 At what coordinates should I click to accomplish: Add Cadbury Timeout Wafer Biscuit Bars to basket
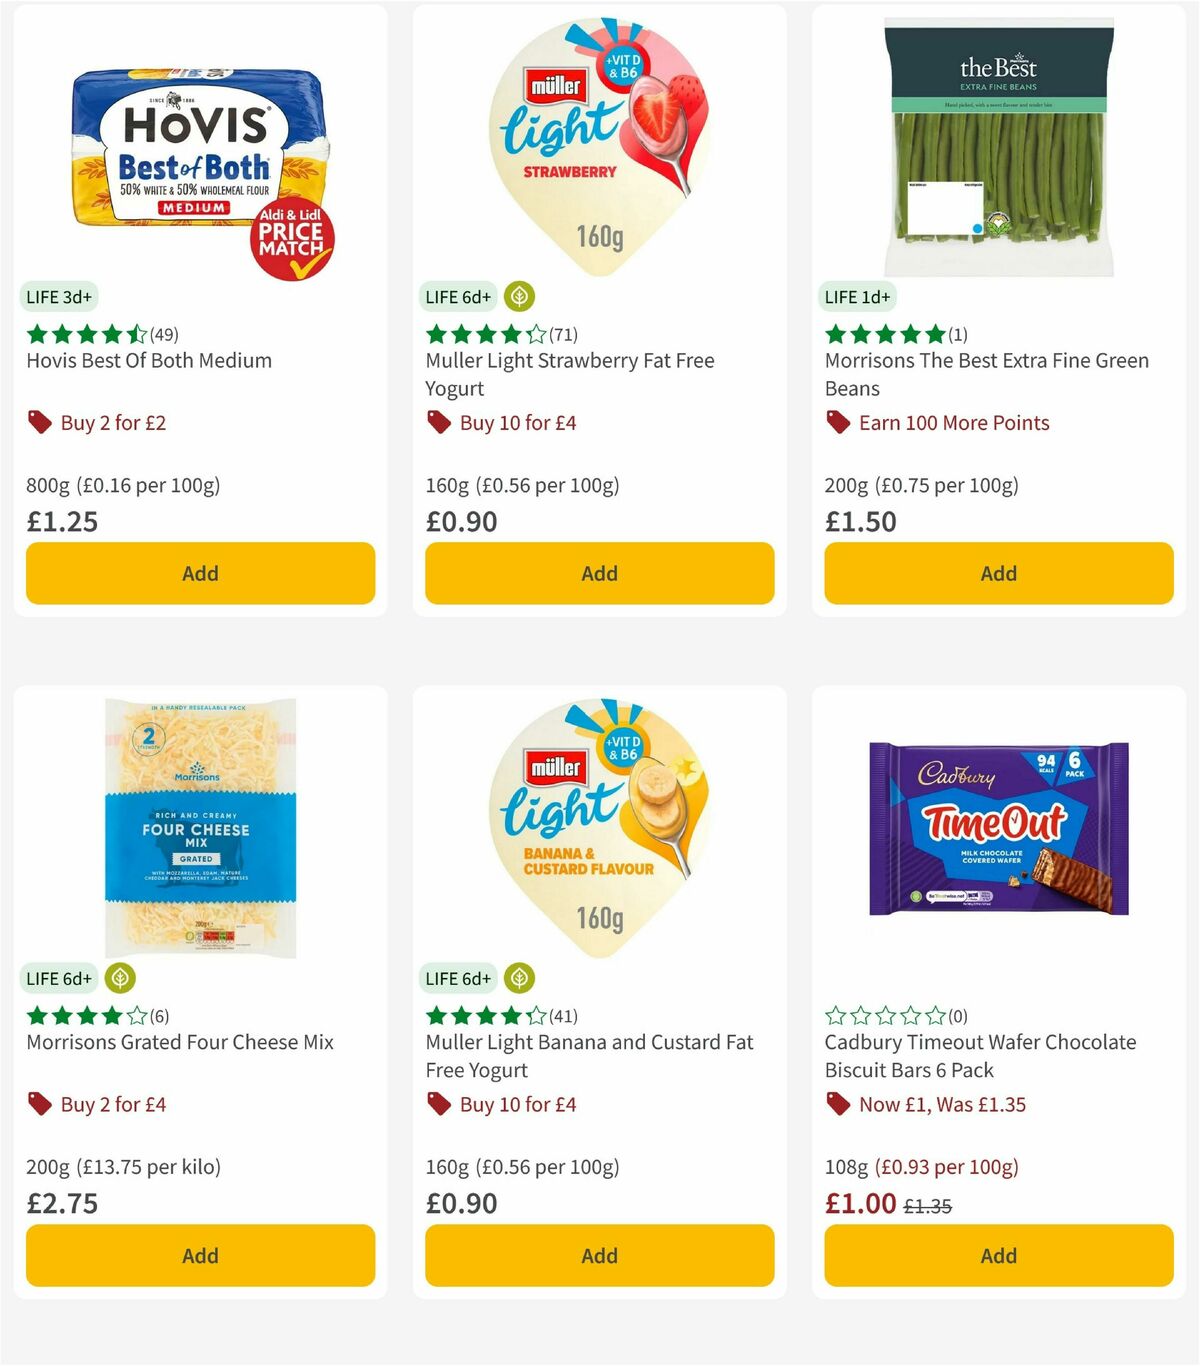[x=998, y=1255]
